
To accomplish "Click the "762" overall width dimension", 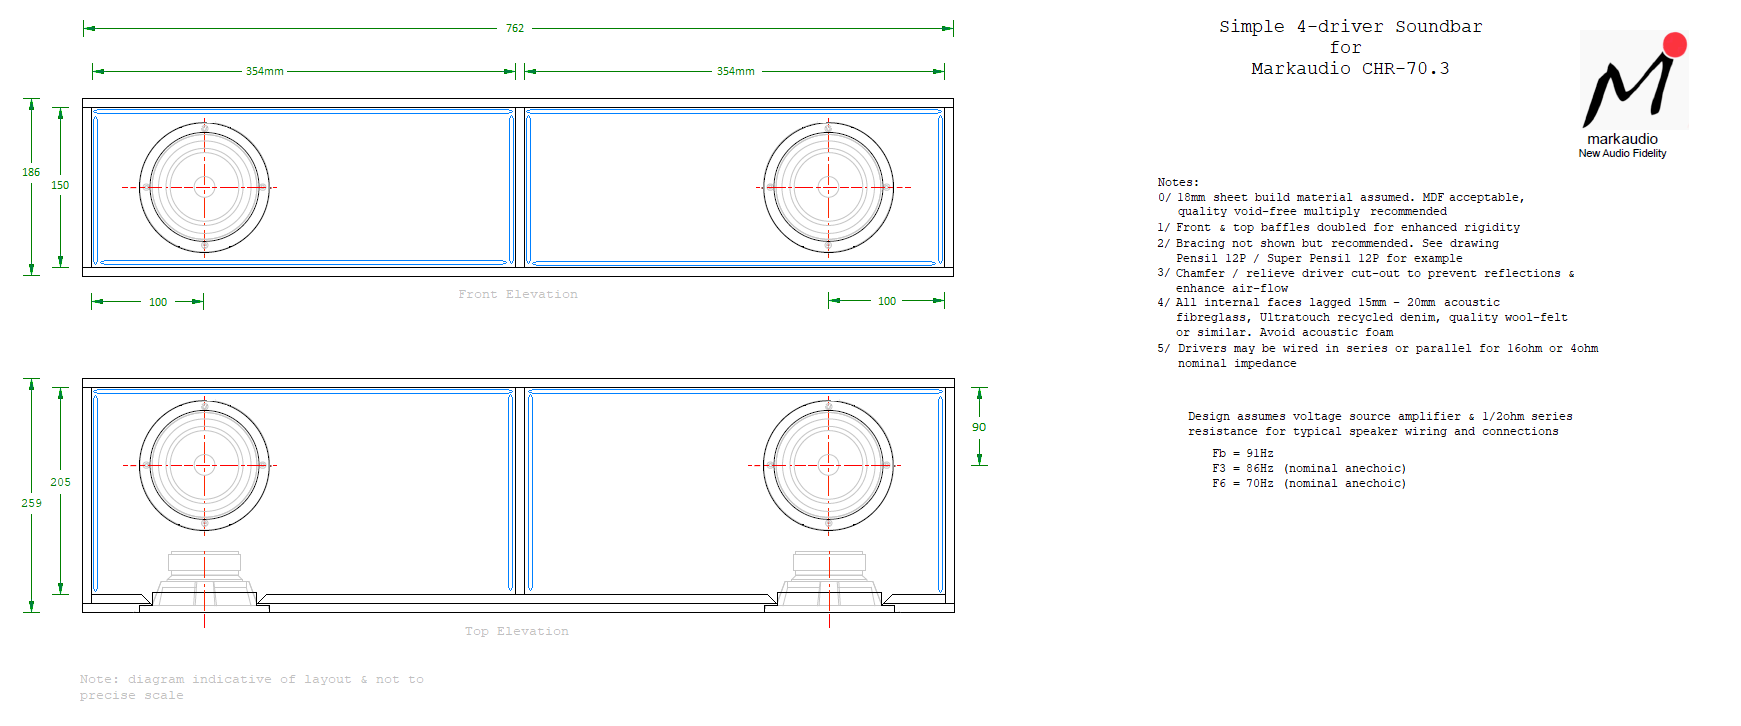I will [515, 28].
